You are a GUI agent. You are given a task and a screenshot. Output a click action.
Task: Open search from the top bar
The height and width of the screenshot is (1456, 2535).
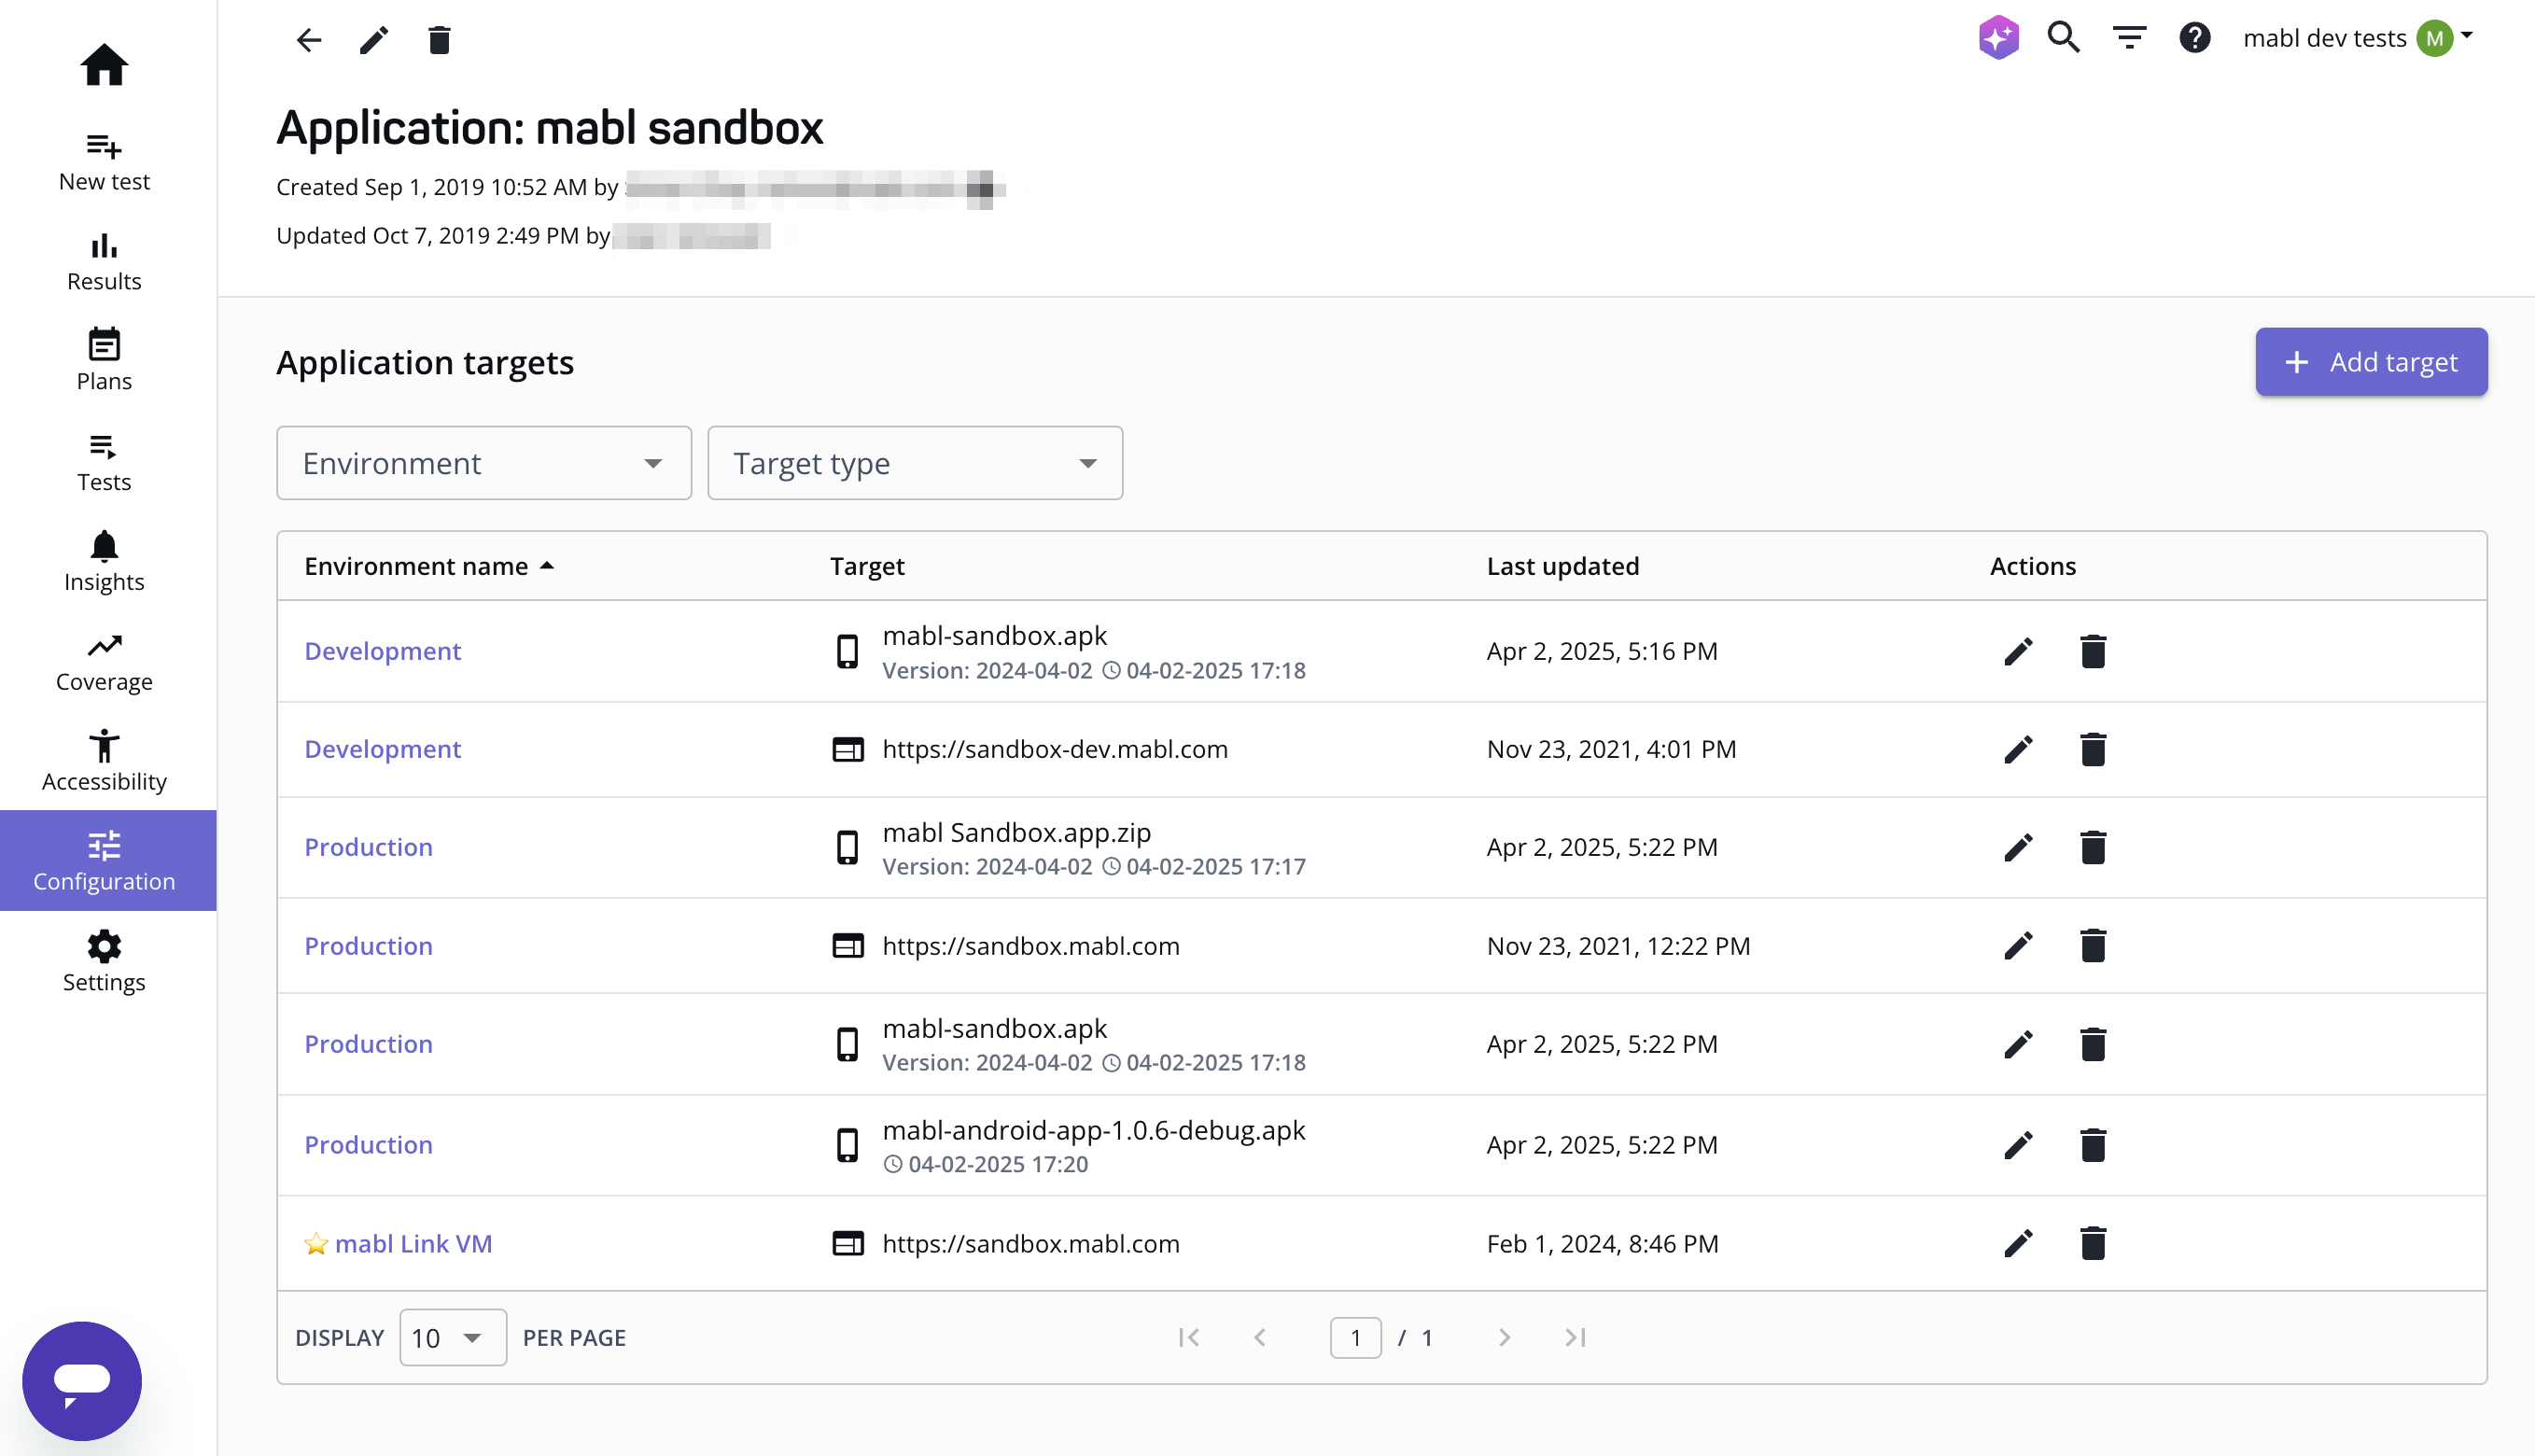pos(2063,37)
